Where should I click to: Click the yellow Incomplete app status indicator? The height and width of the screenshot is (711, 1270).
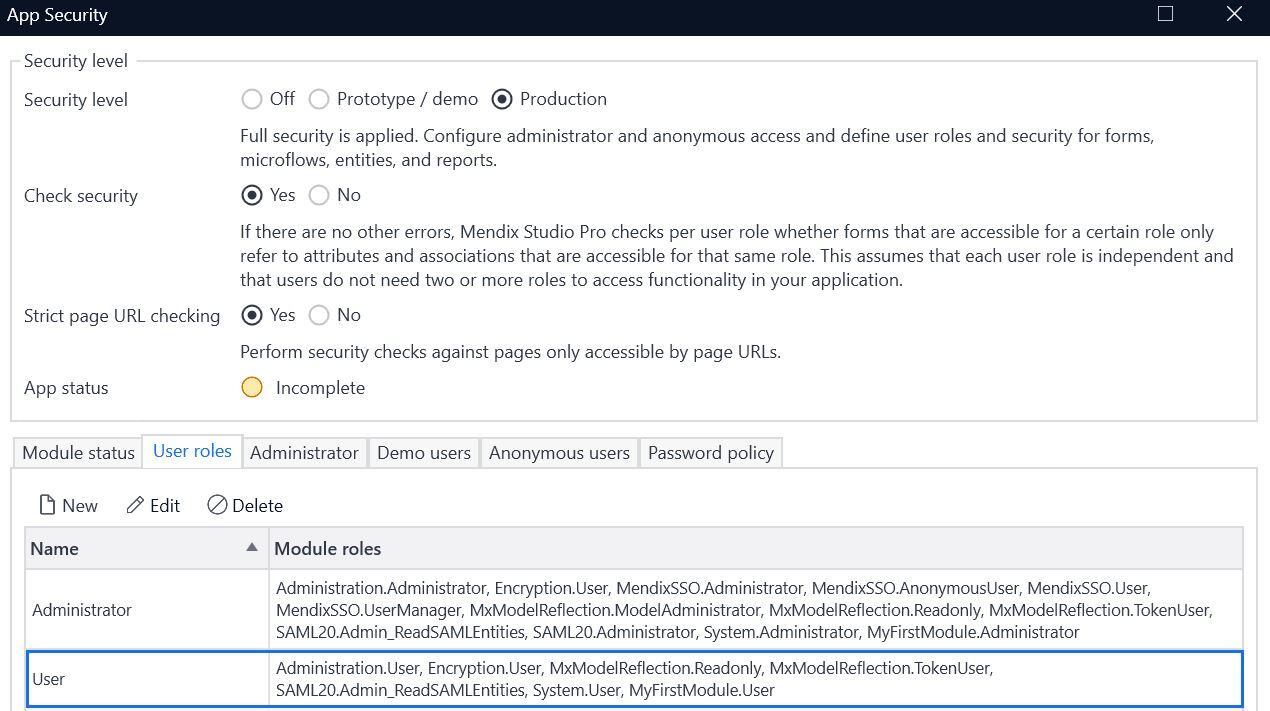point(252,387)
